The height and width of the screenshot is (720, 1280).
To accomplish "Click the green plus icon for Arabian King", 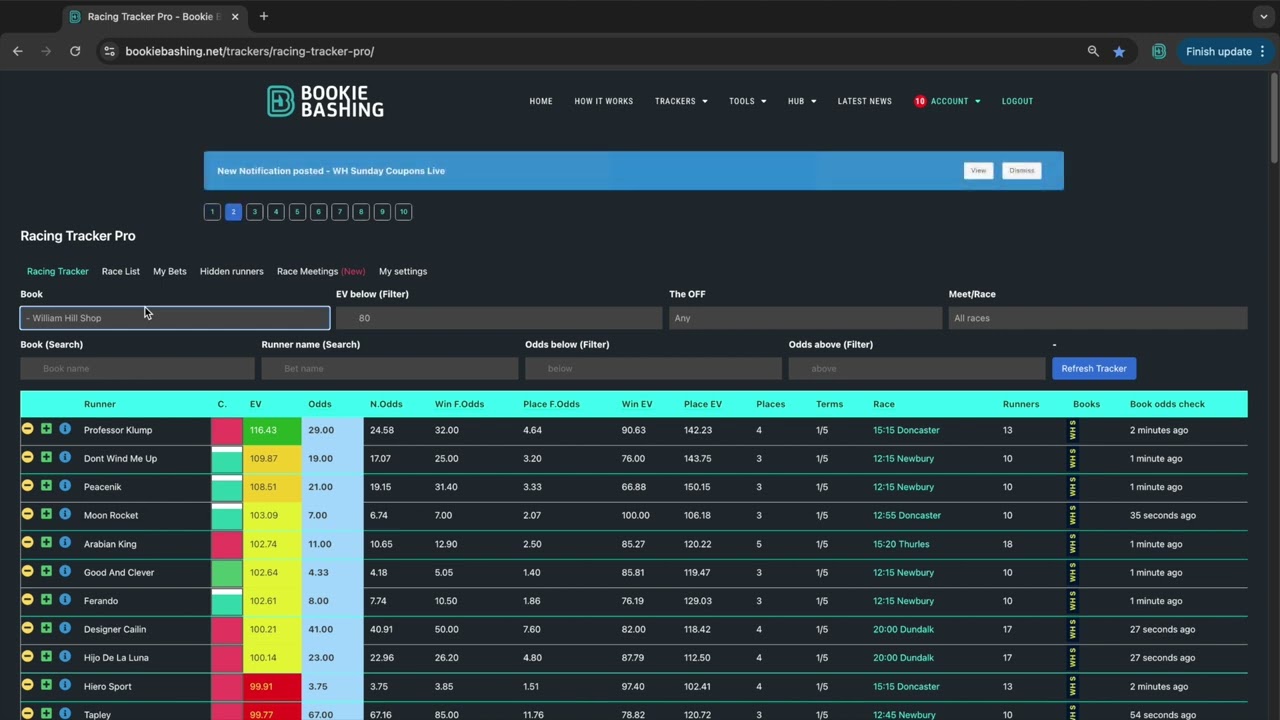I will 46,543.
